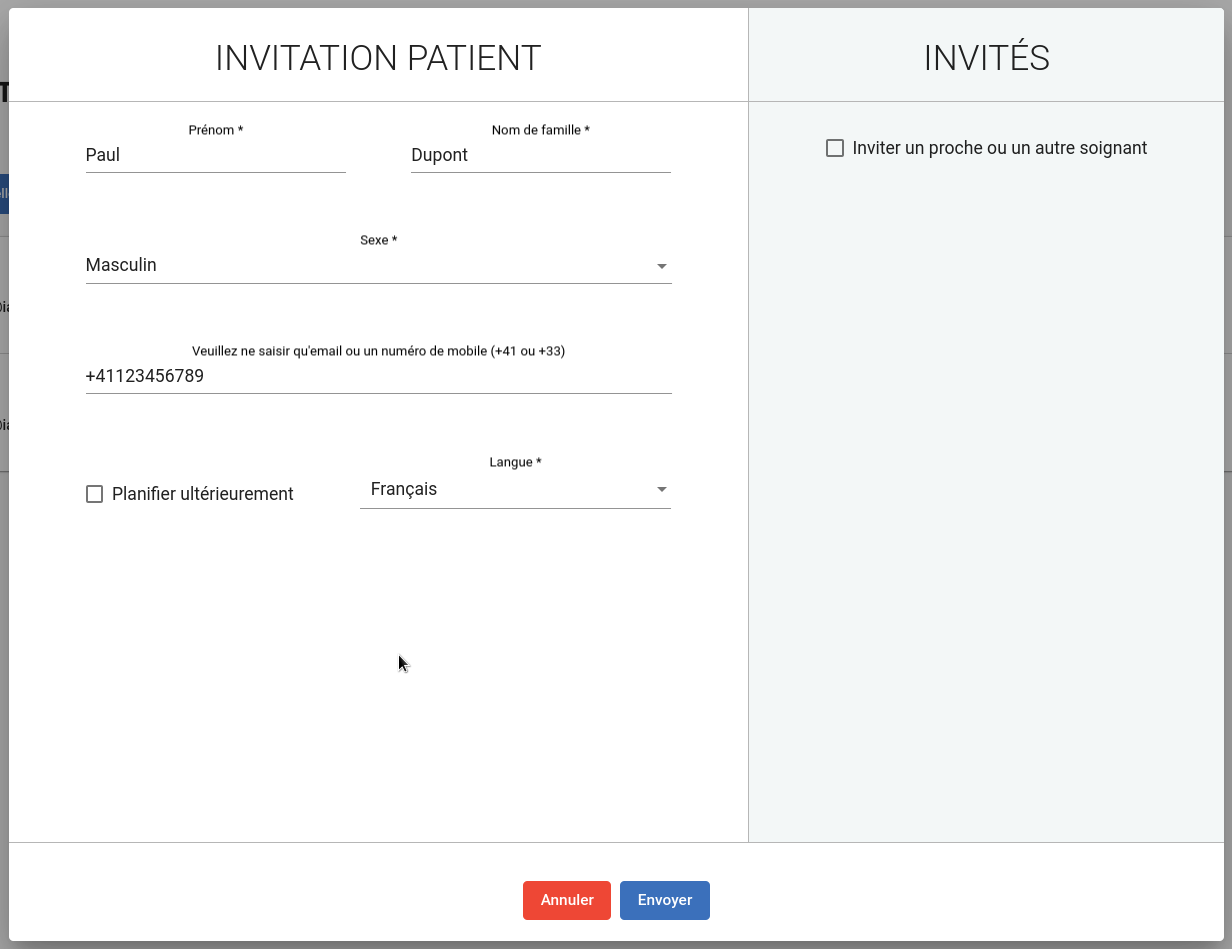Check the Inviter un proche box
The height and width of the screenshot is (949, 1232).
835,148
